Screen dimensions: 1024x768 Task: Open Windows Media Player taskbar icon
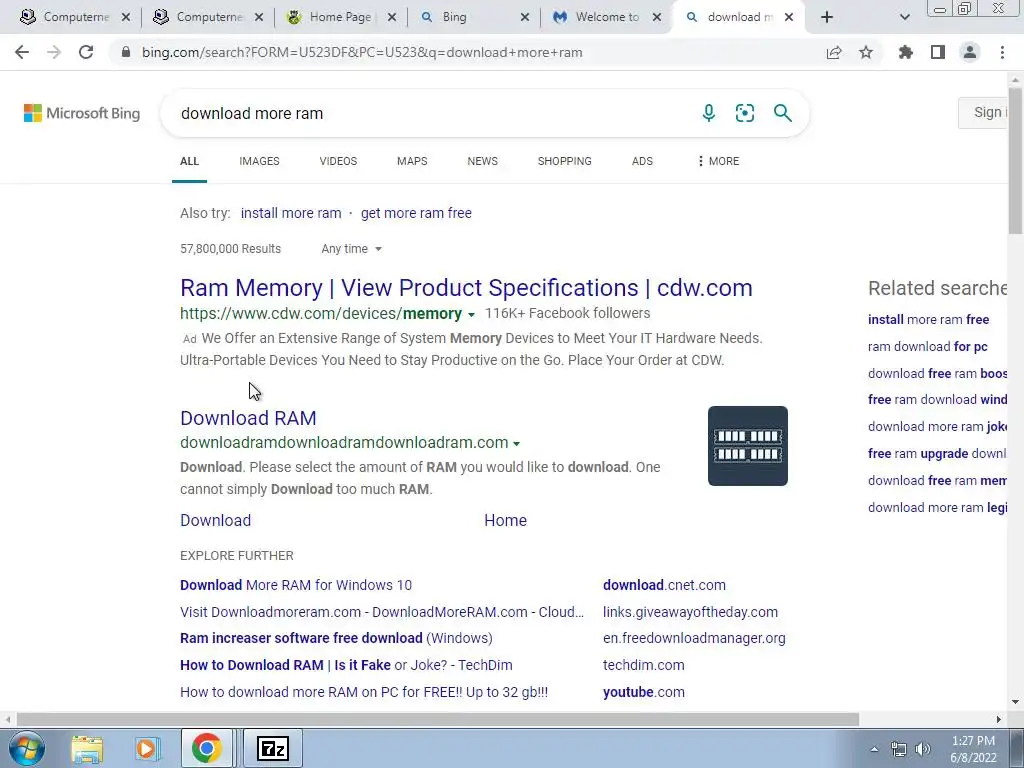click(x=146, y=748)
